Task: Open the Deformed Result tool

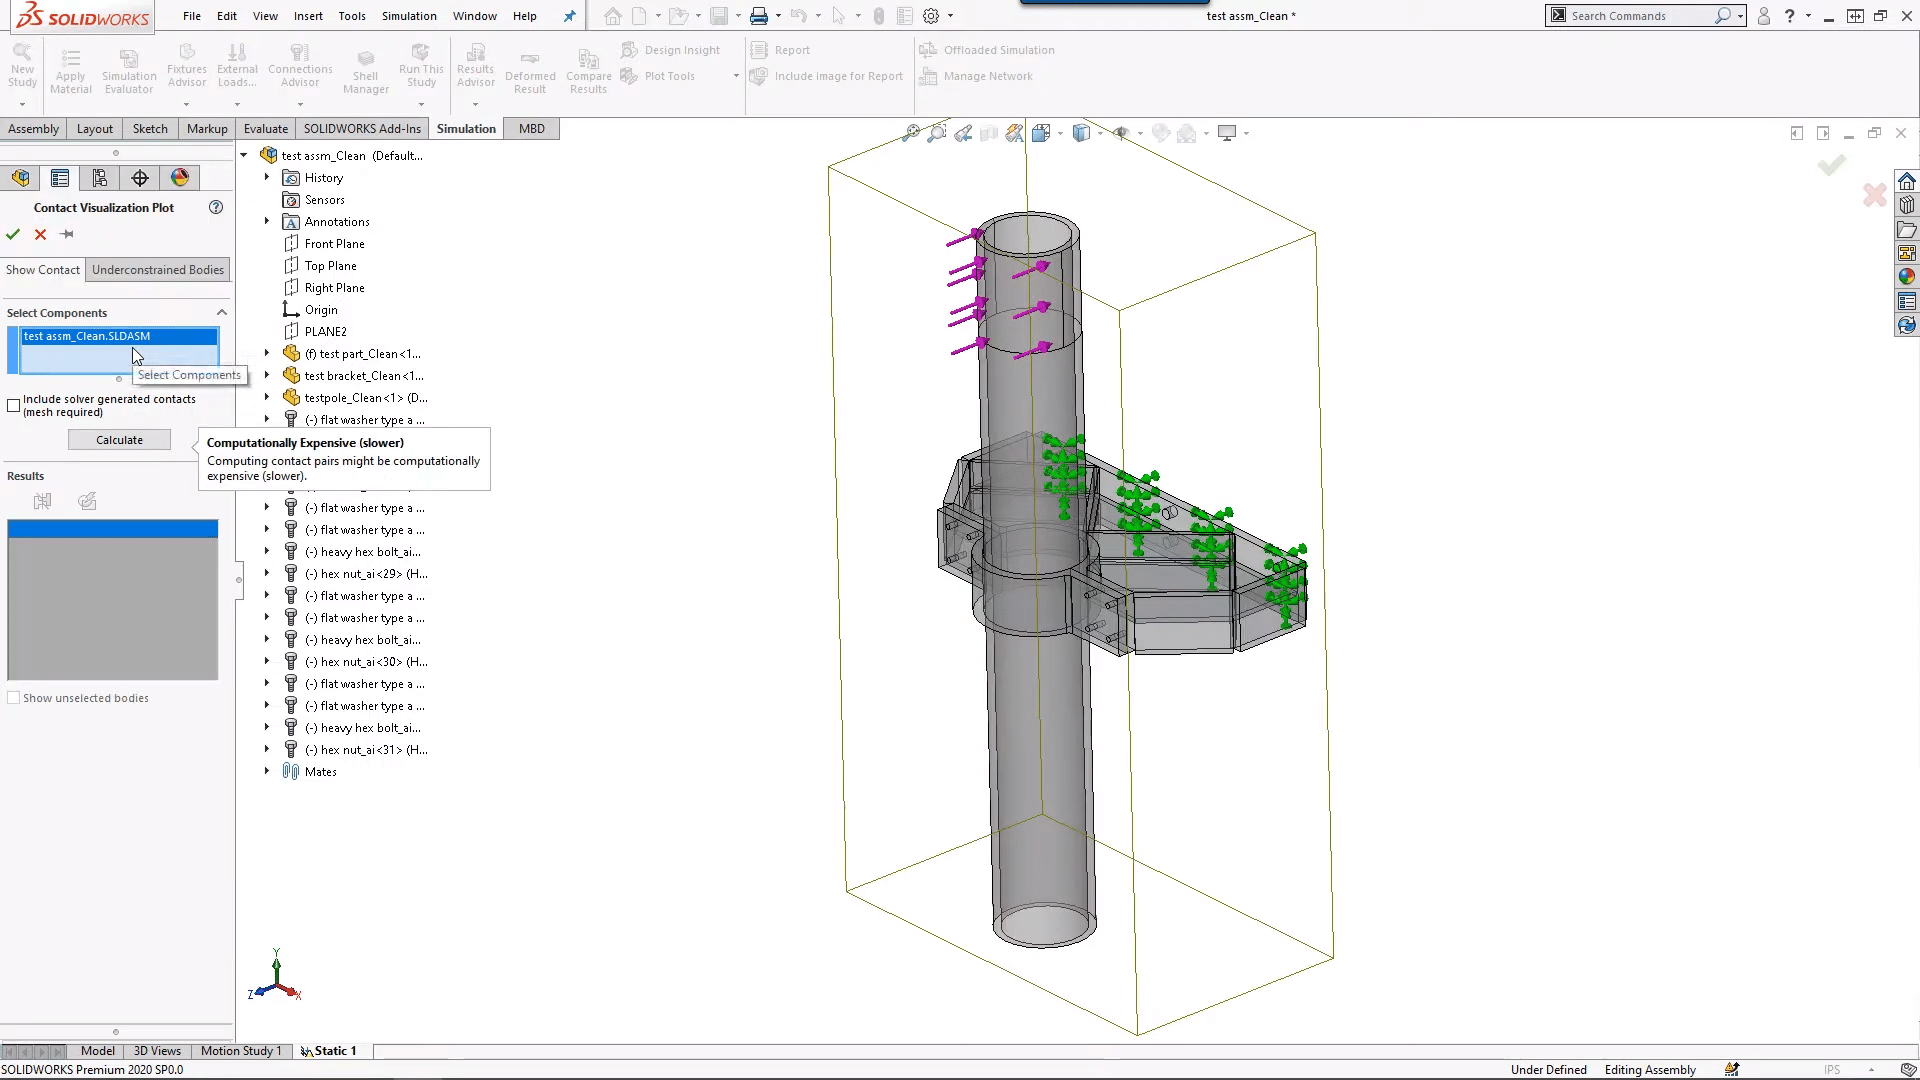Action: 529,70
